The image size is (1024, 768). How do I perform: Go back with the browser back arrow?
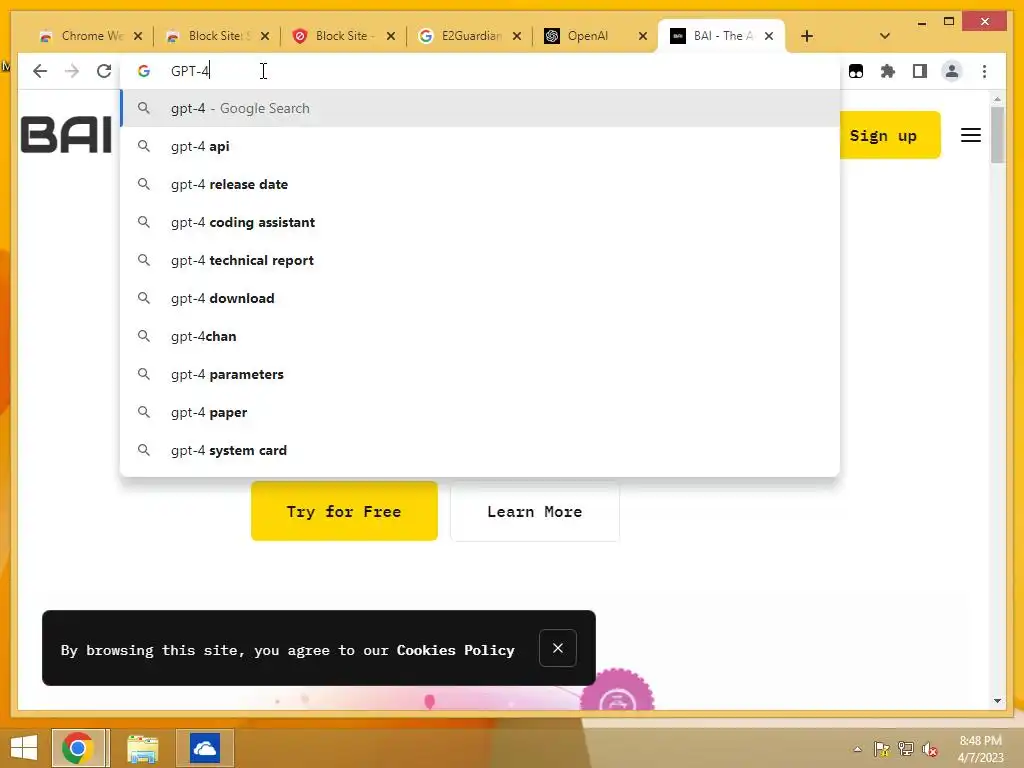[40, 71]
